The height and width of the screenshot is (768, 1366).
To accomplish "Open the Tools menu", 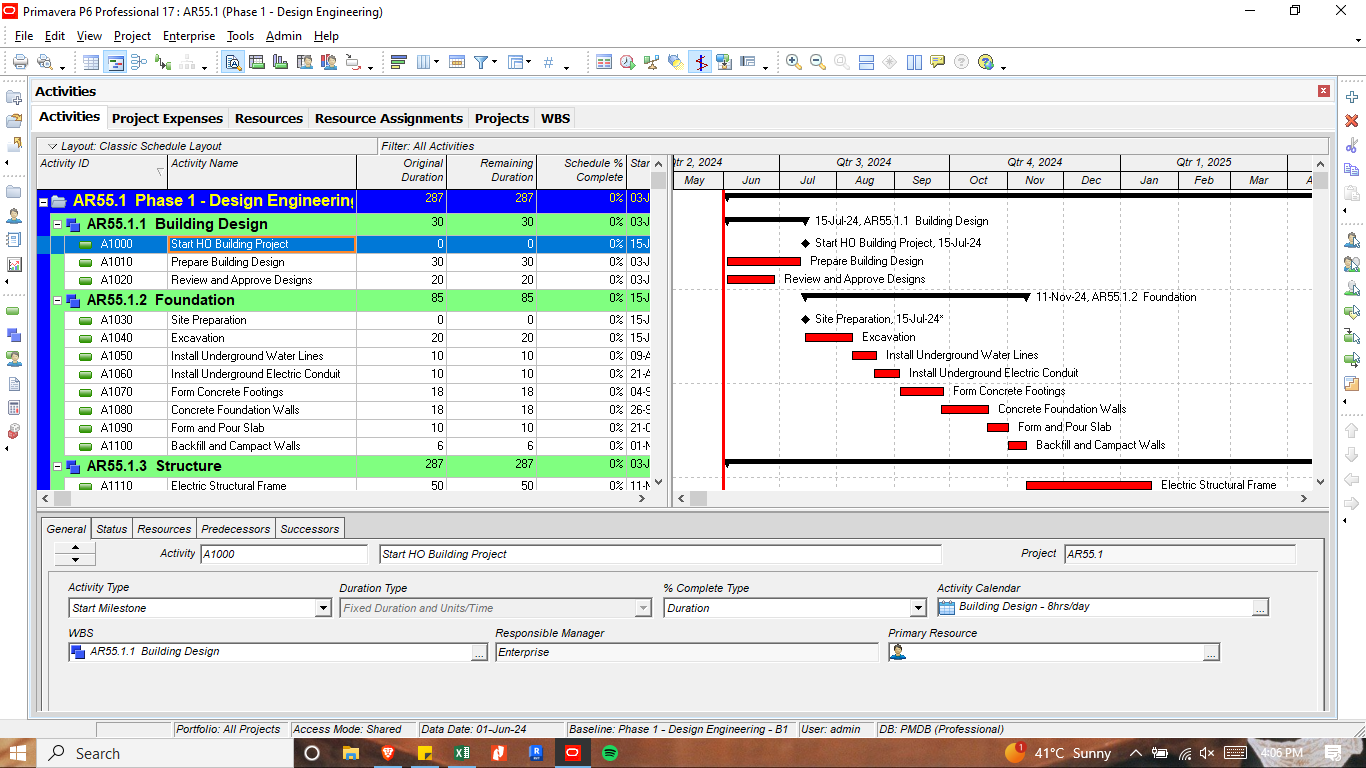I will (240, 36).
